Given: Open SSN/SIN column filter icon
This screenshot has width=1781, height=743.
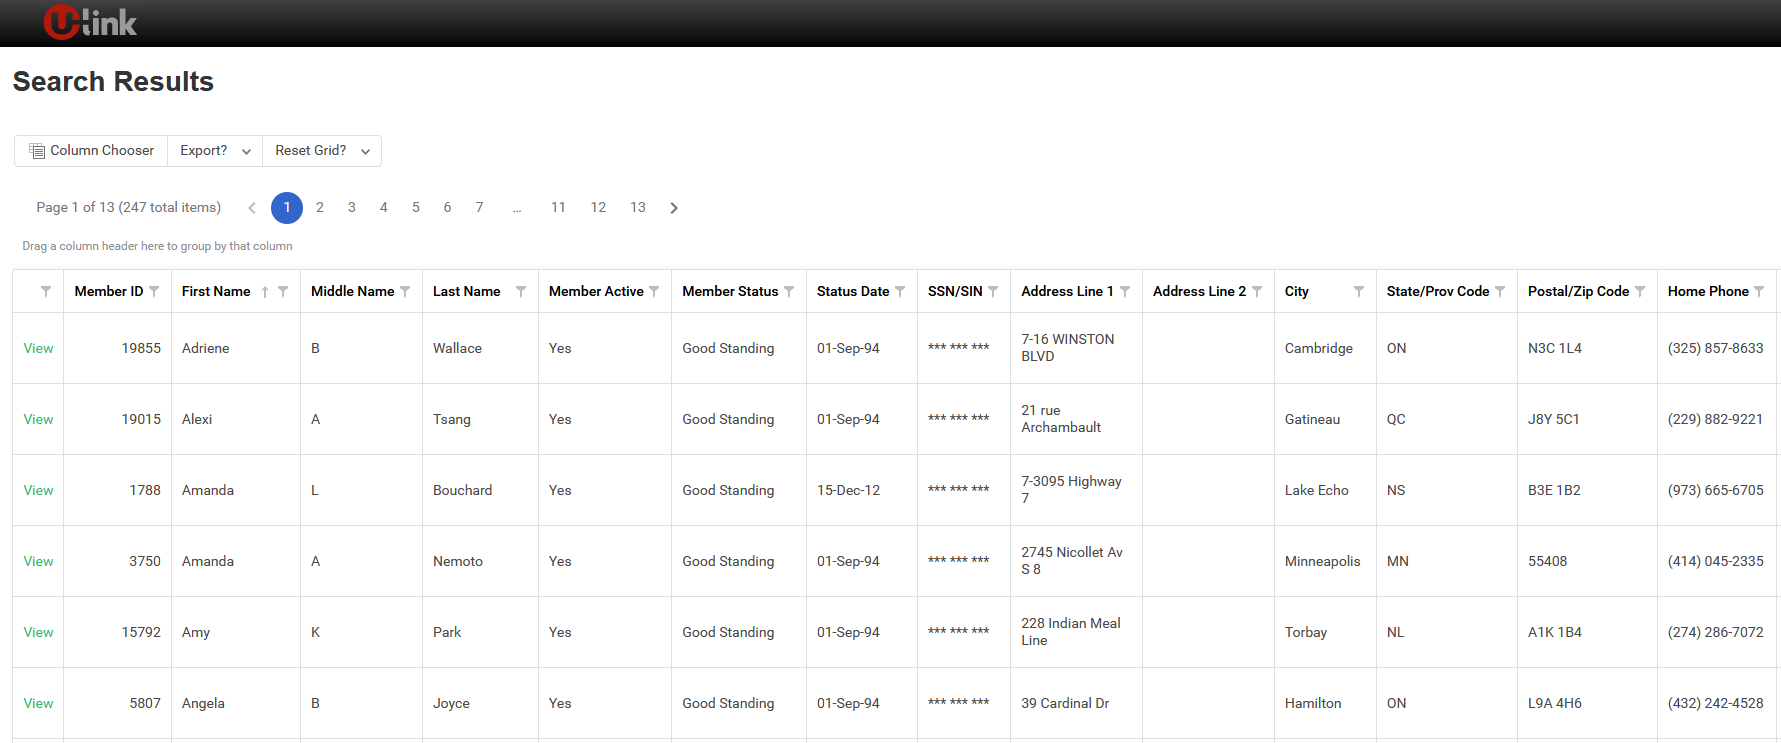Looking at the screenshot, I should coord(993,291).
